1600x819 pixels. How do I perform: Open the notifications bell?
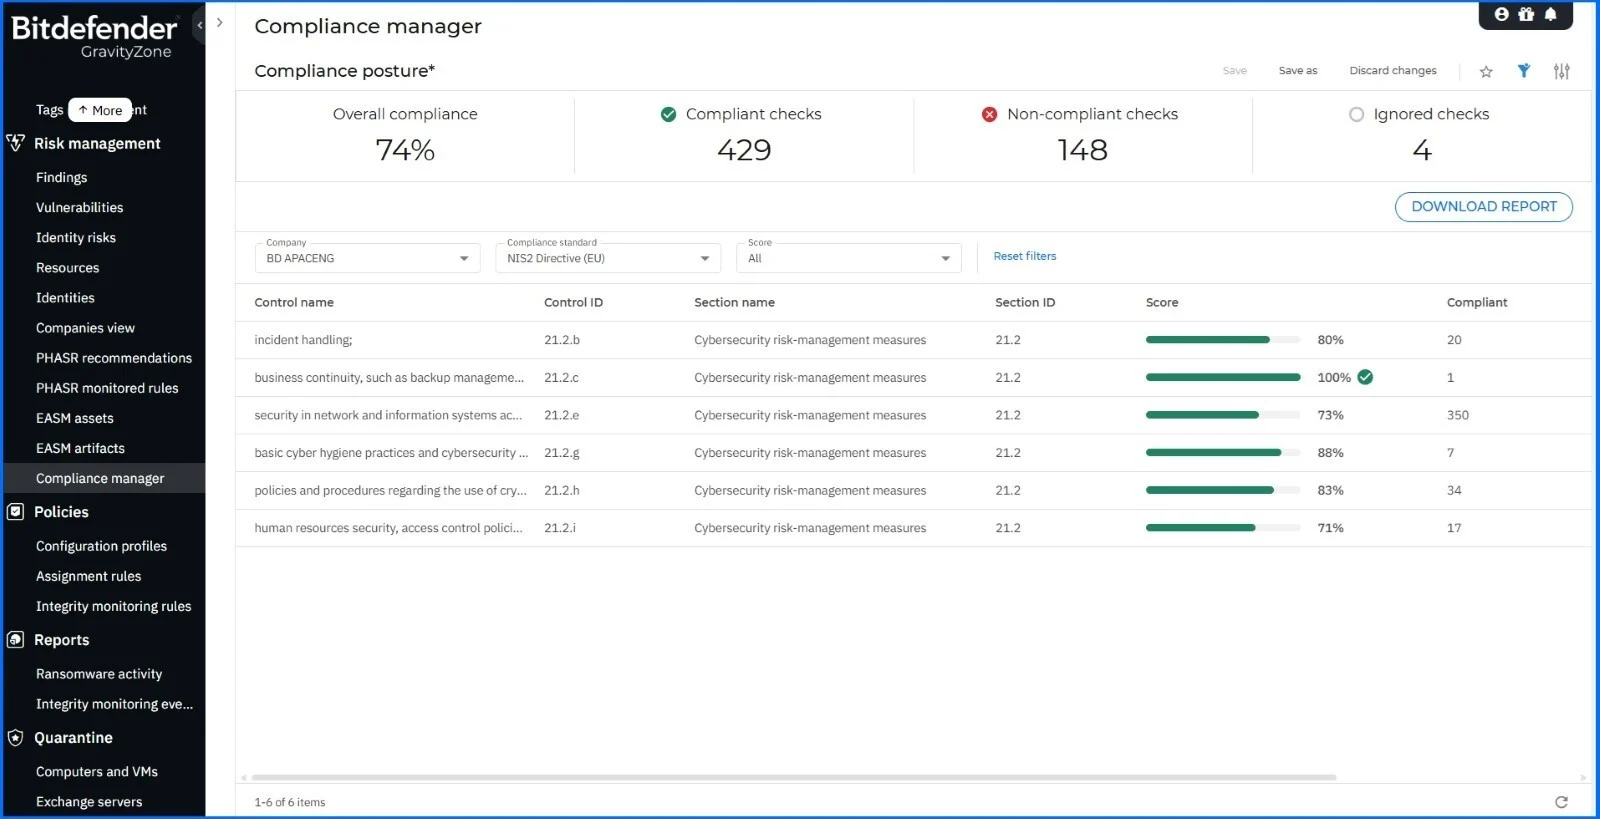[x=1550, y=14]
